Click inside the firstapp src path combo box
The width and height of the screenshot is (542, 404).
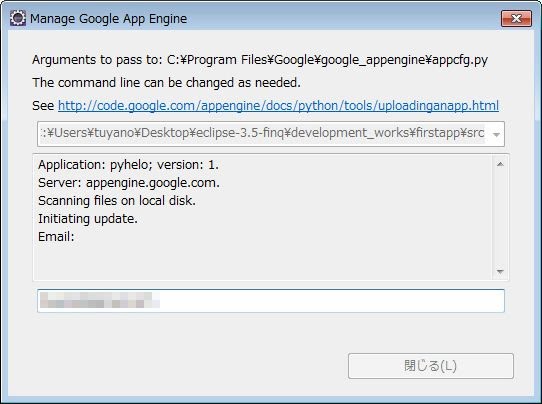point(263,134)
